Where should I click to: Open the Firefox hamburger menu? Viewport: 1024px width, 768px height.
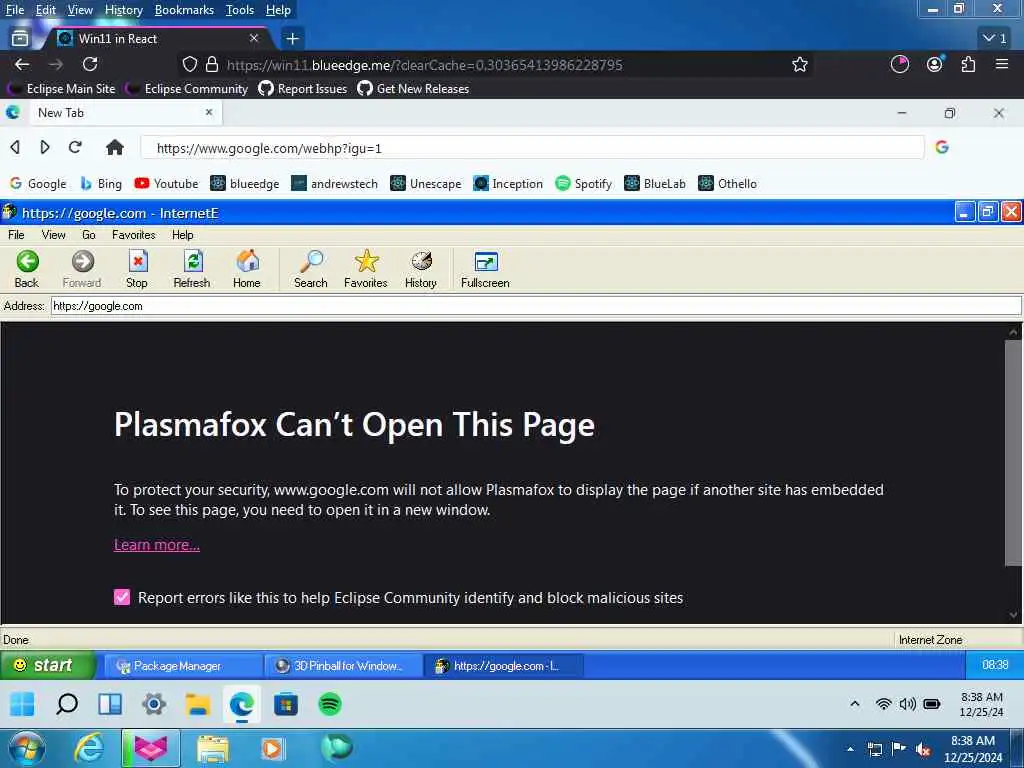[1002, 64]
